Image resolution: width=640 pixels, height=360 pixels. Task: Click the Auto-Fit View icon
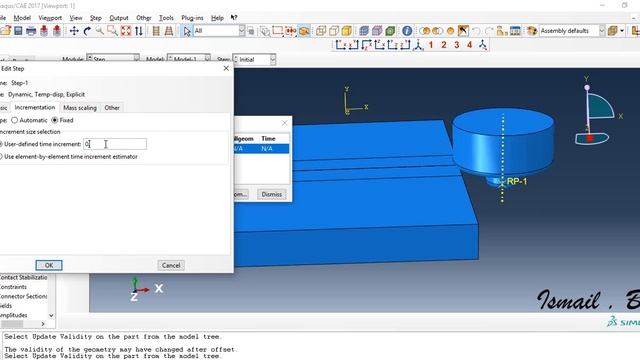point(126,31)
